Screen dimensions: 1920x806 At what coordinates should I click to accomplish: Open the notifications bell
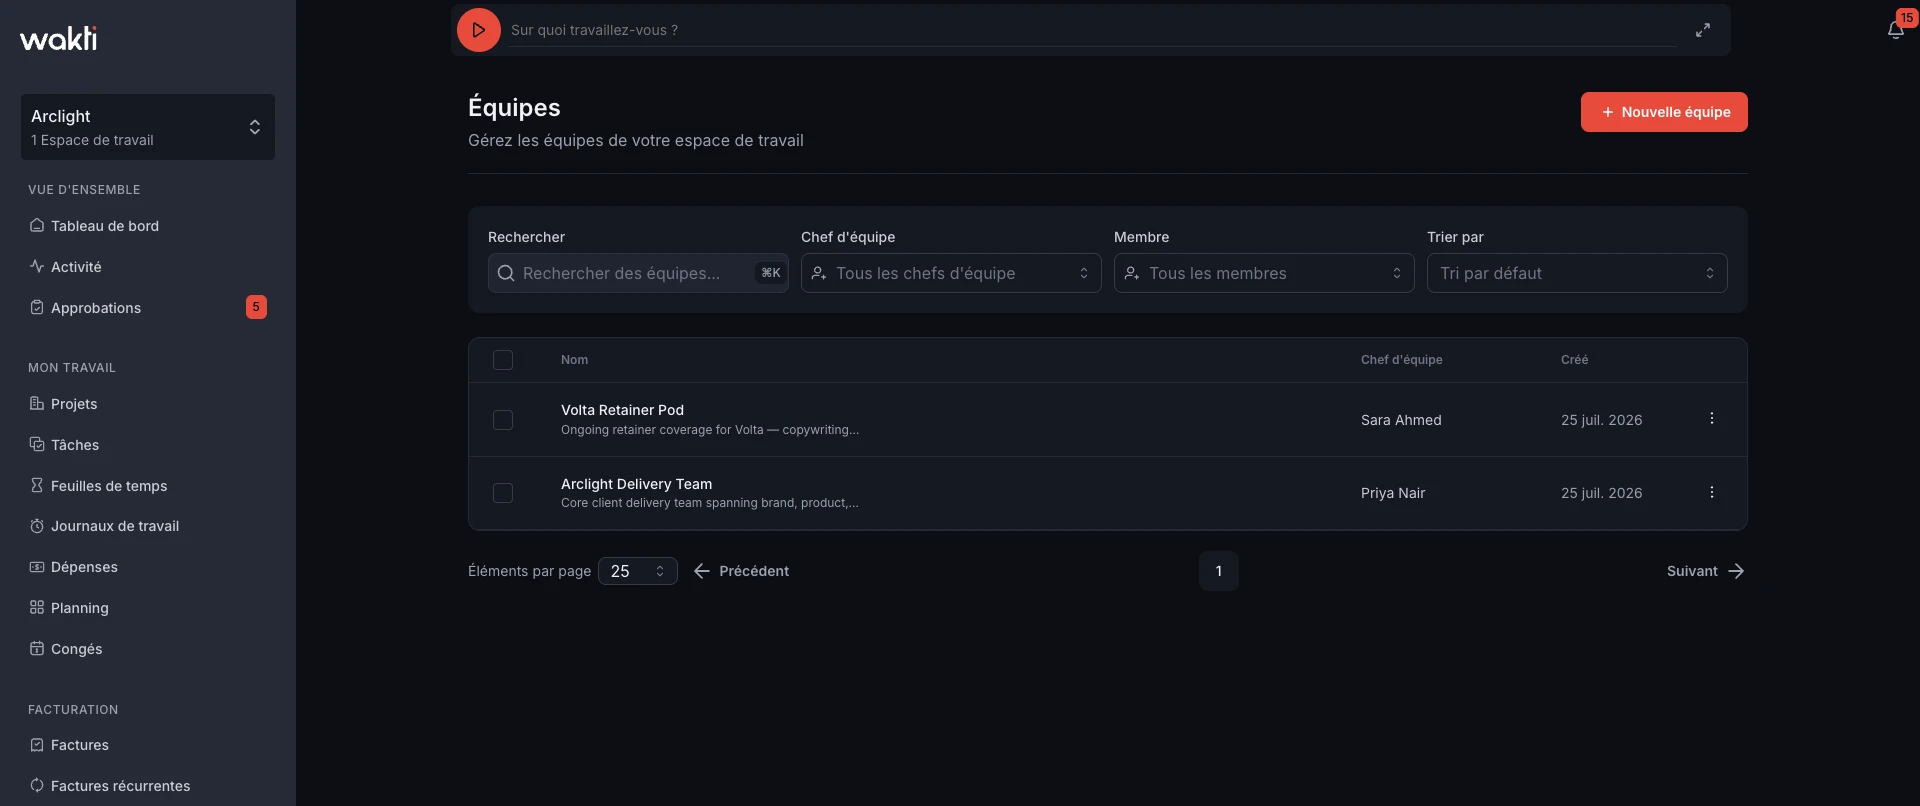[x=1895, y=30]
